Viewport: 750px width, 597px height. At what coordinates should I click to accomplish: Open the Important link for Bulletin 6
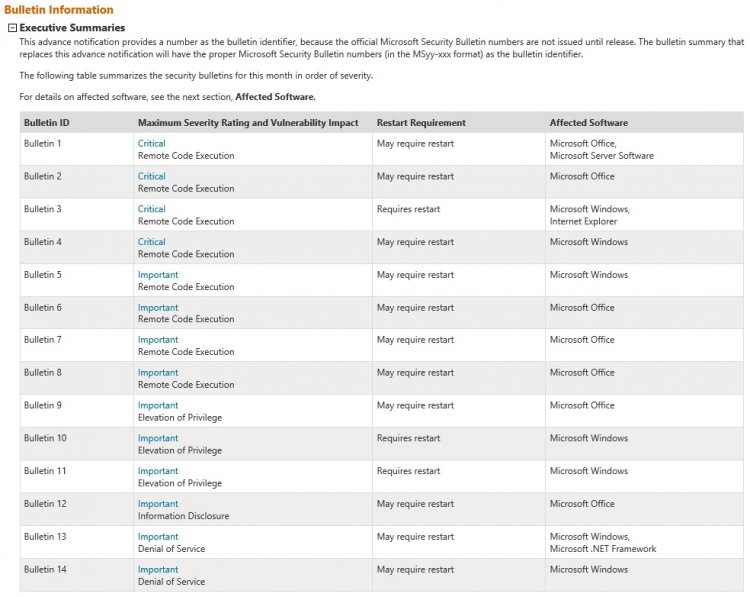click(x=158, y=308)
